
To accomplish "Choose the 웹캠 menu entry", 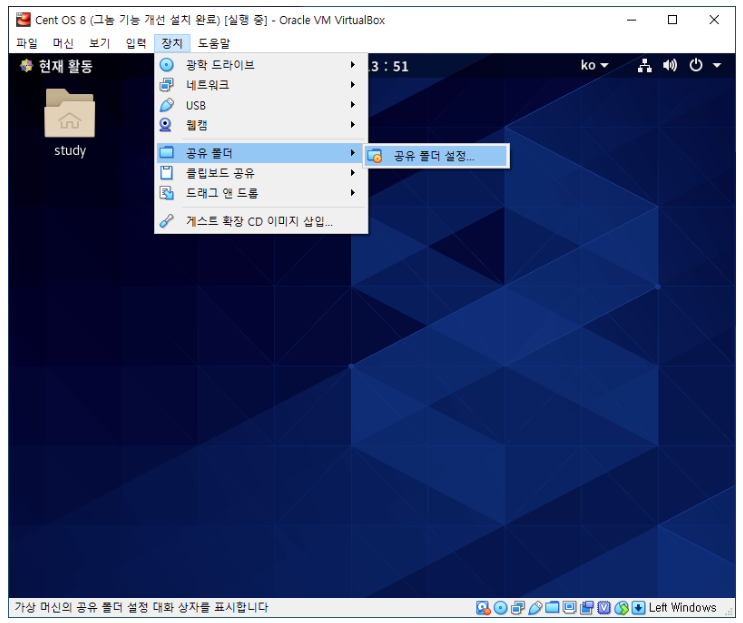I will (261, 125).
